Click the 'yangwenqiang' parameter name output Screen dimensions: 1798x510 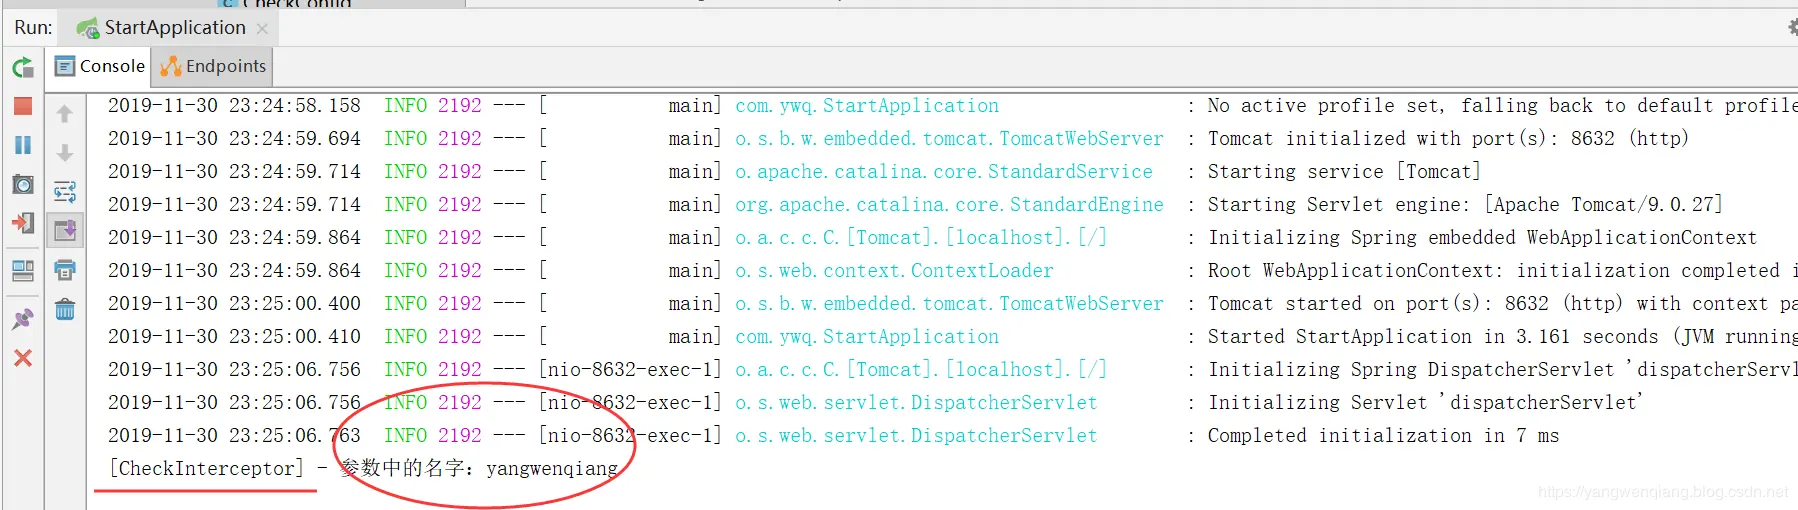tap(552, 468)
